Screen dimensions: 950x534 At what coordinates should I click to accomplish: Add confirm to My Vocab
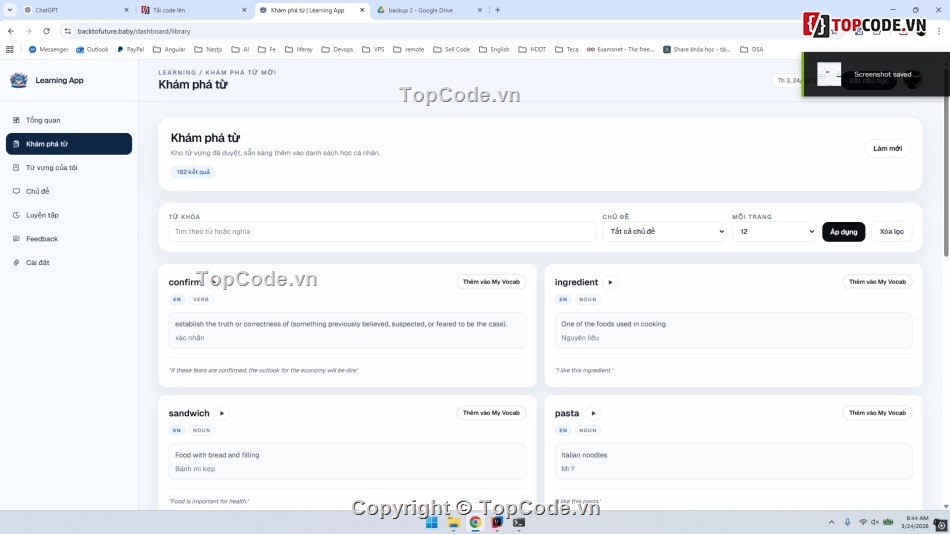click(491, 282)
